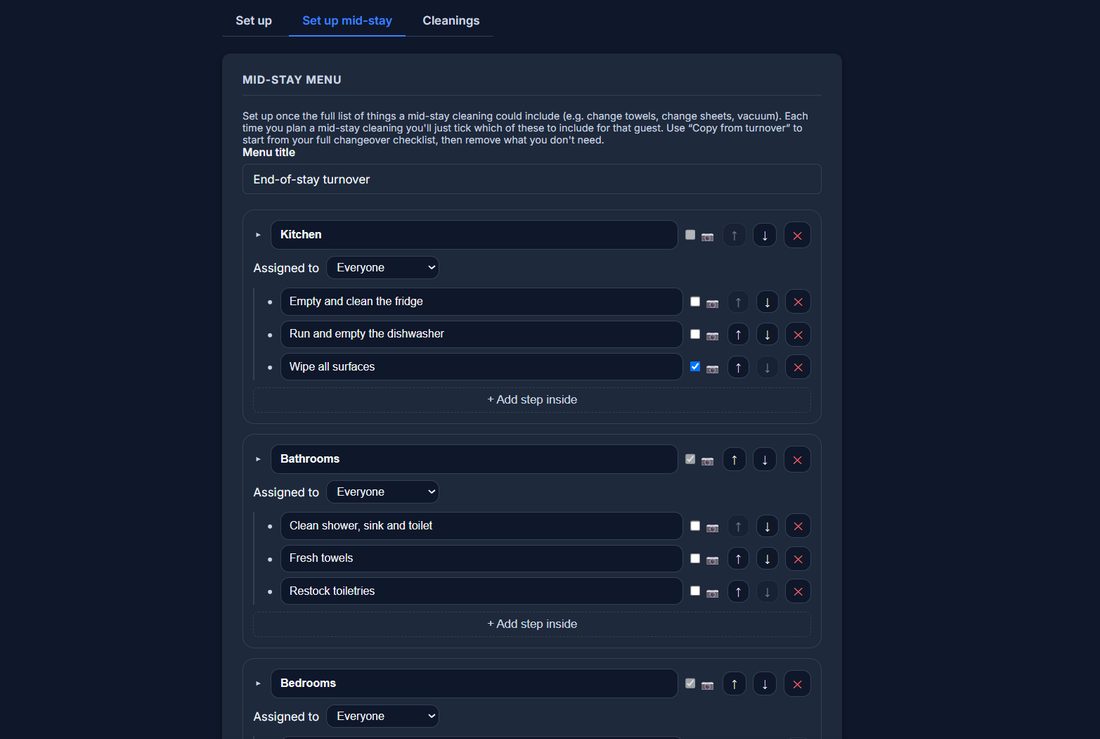Expand the Kitchen section triangle

click(x=258, y=235)
